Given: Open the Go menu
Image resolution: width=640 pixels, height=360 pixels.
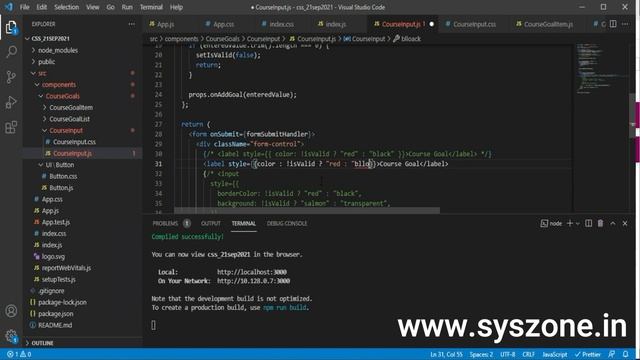Looking at the screenshot, I should [110, 7].
